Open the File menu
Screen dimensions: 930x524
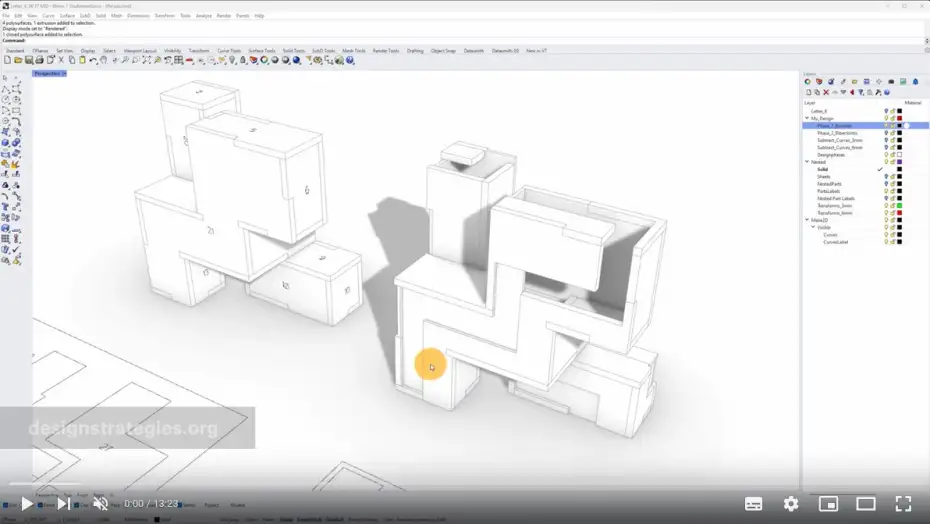coord(5,16)
